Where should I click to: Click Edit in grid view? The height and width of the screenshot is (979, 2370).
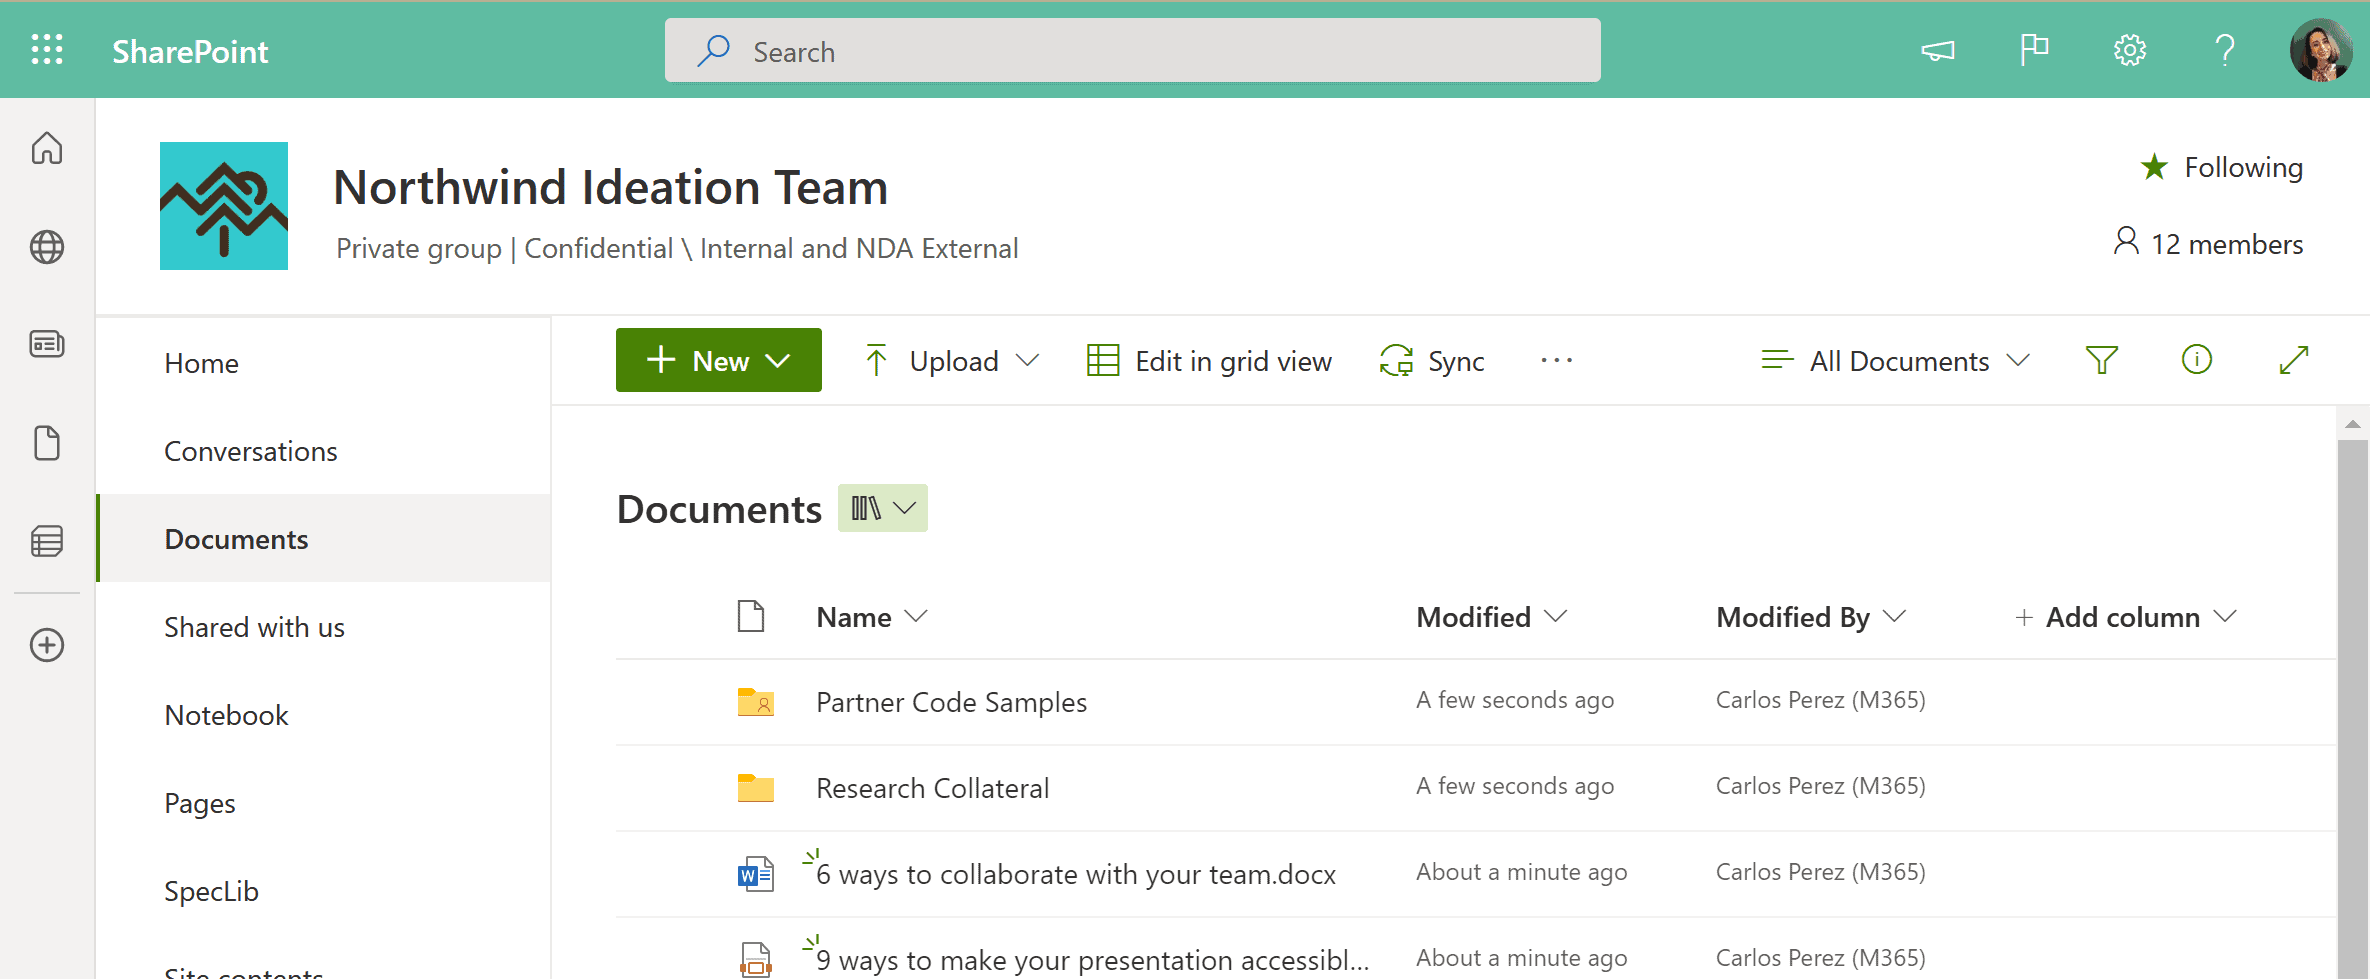(x=1209, y=361)
